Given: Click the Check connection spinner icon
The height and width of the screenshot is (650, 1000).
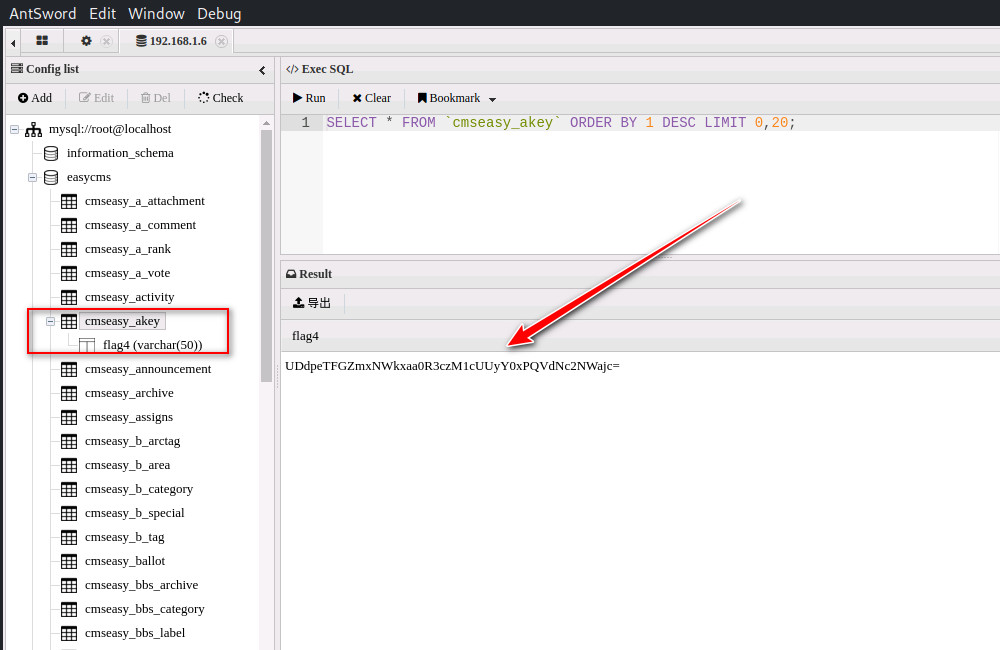Looking at the screenshot, I should pos(204,98).
